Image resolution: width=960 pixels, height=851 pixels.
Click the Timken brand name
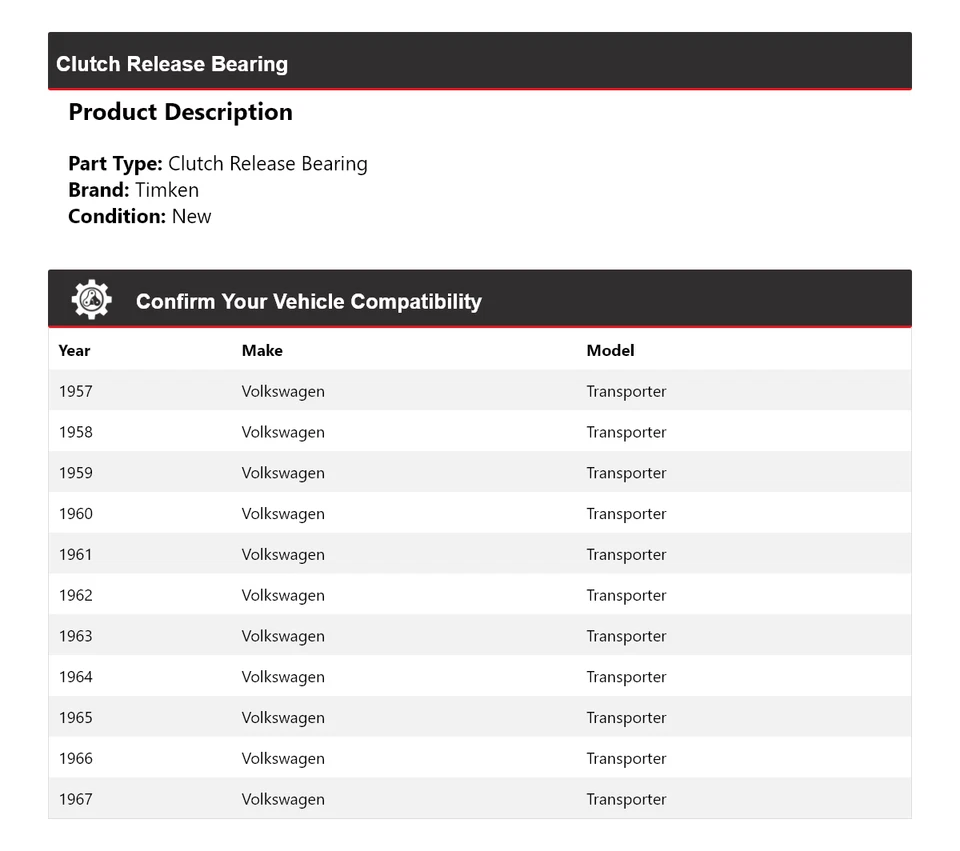167,190
